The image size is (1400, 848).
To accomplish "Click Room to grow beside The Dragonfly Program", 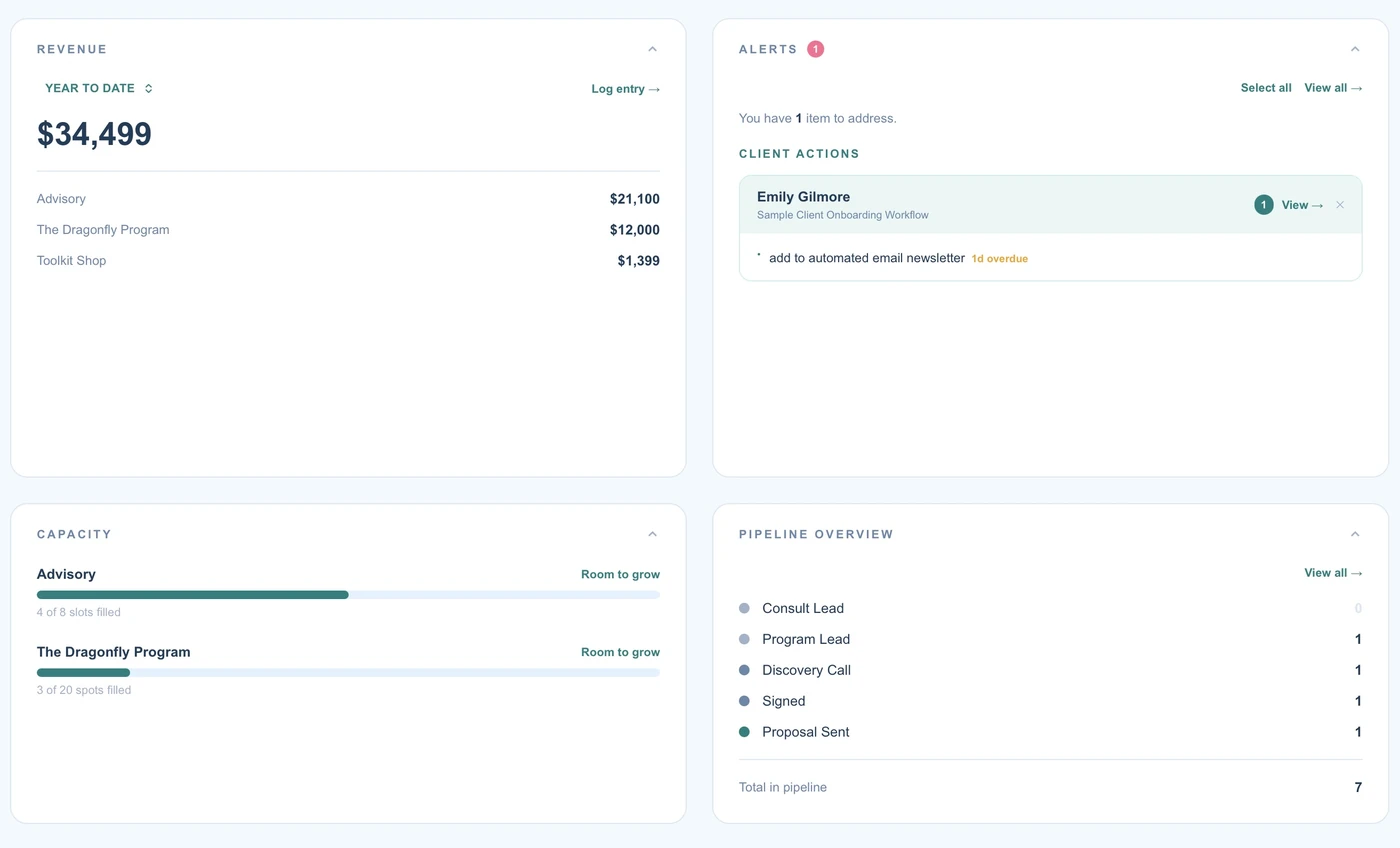I will coord(620,652).
